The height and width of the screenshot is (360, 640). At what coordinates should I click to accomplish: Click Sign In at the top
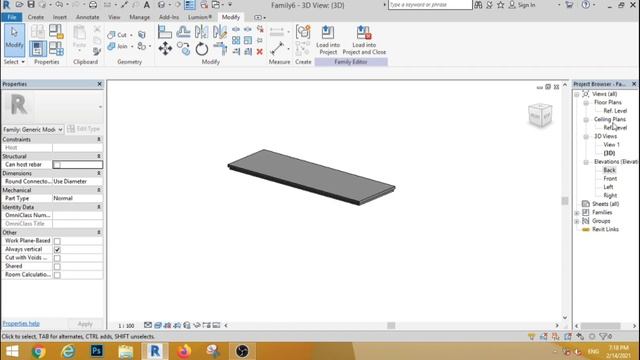click(522, 5)
